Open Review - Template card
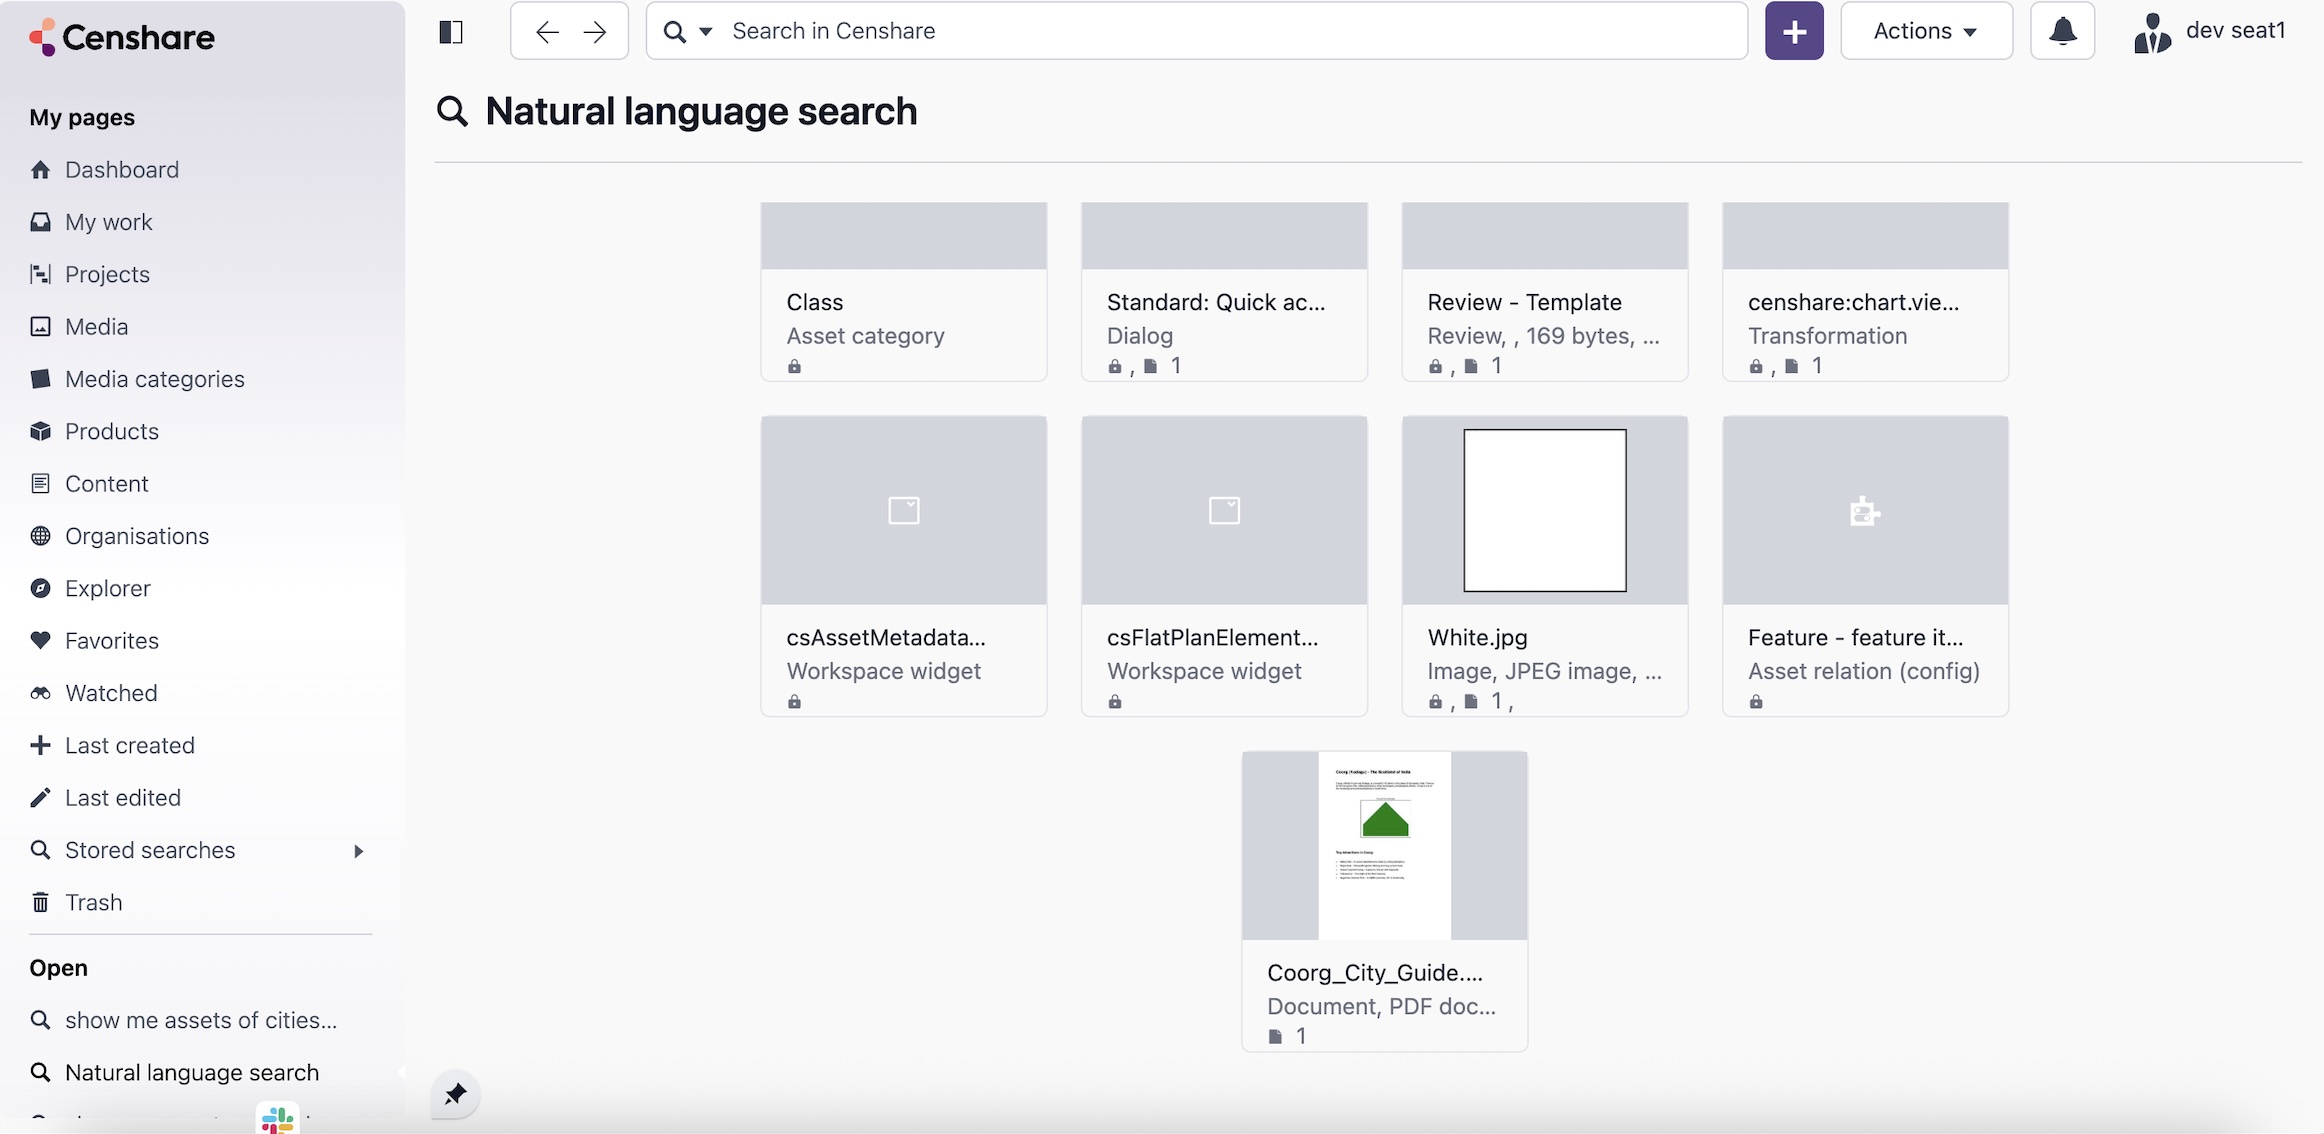Image resolution: width=2324 pixels, height=1134 pixels. point(1544,291)
